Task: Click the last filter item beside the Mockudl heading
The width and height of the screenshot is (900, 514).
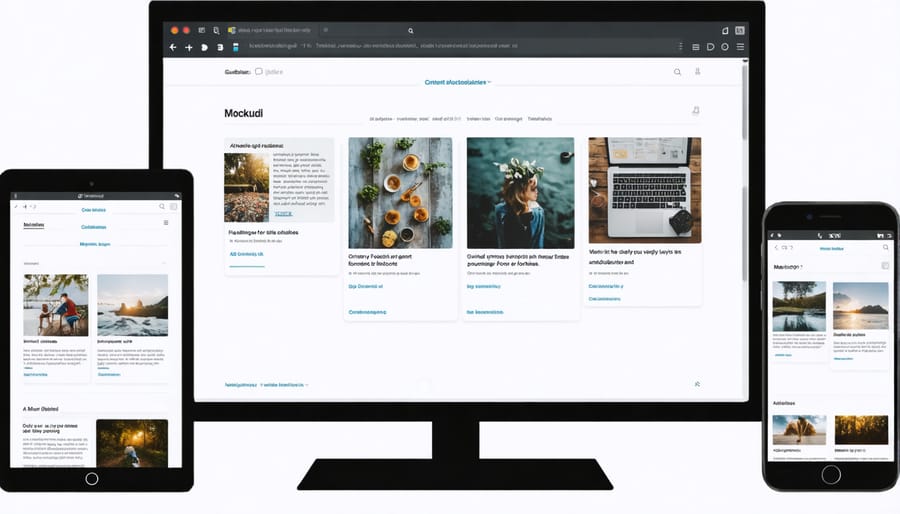Action: click(x=540, y=119)
